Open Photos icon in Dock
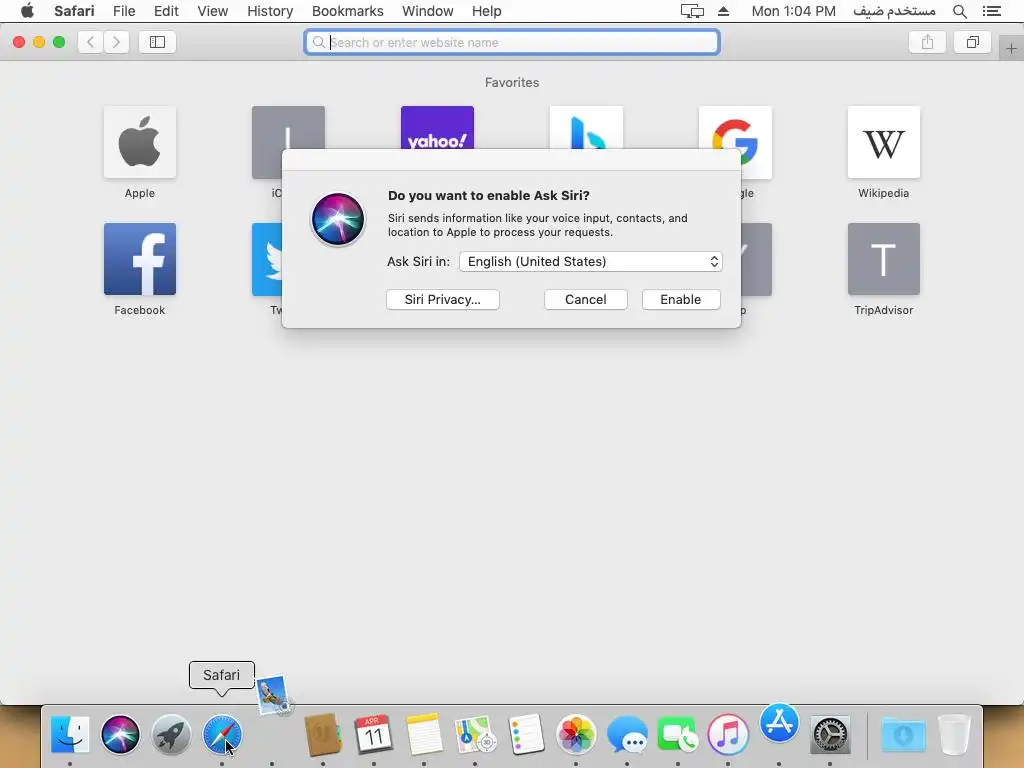Screen dimensions: 1024x768 (576, 734)
